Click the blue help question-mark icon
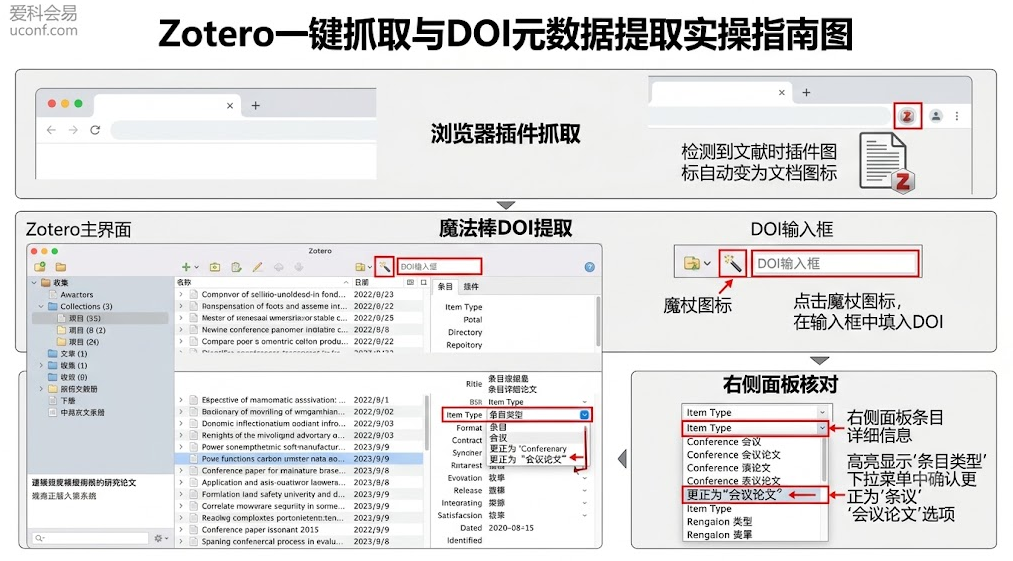The image size is (1013, 561). (589, 267)
